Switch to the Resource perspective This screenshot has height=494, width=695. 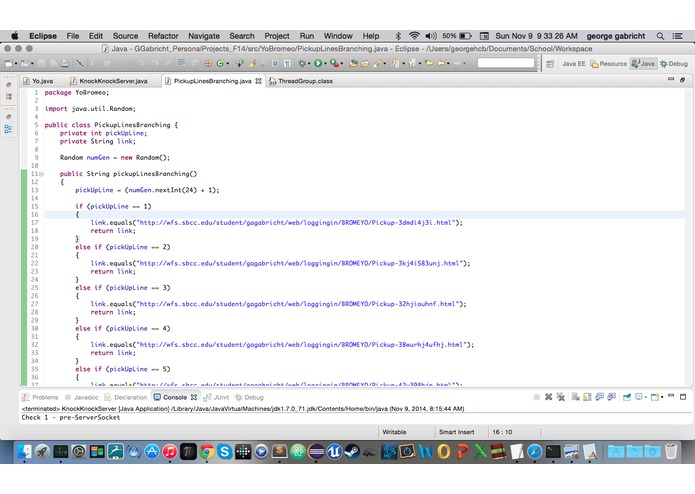click(x=608, y=64)
